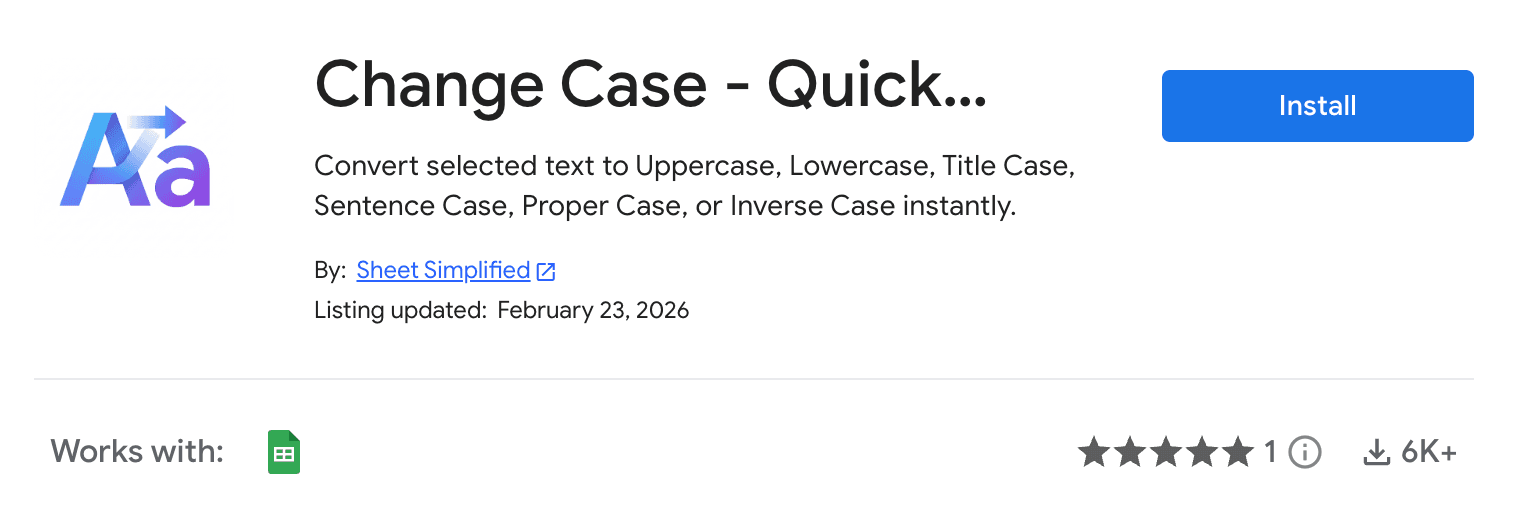Click the "Change Case - Quick..." title

tap(651, 84)
